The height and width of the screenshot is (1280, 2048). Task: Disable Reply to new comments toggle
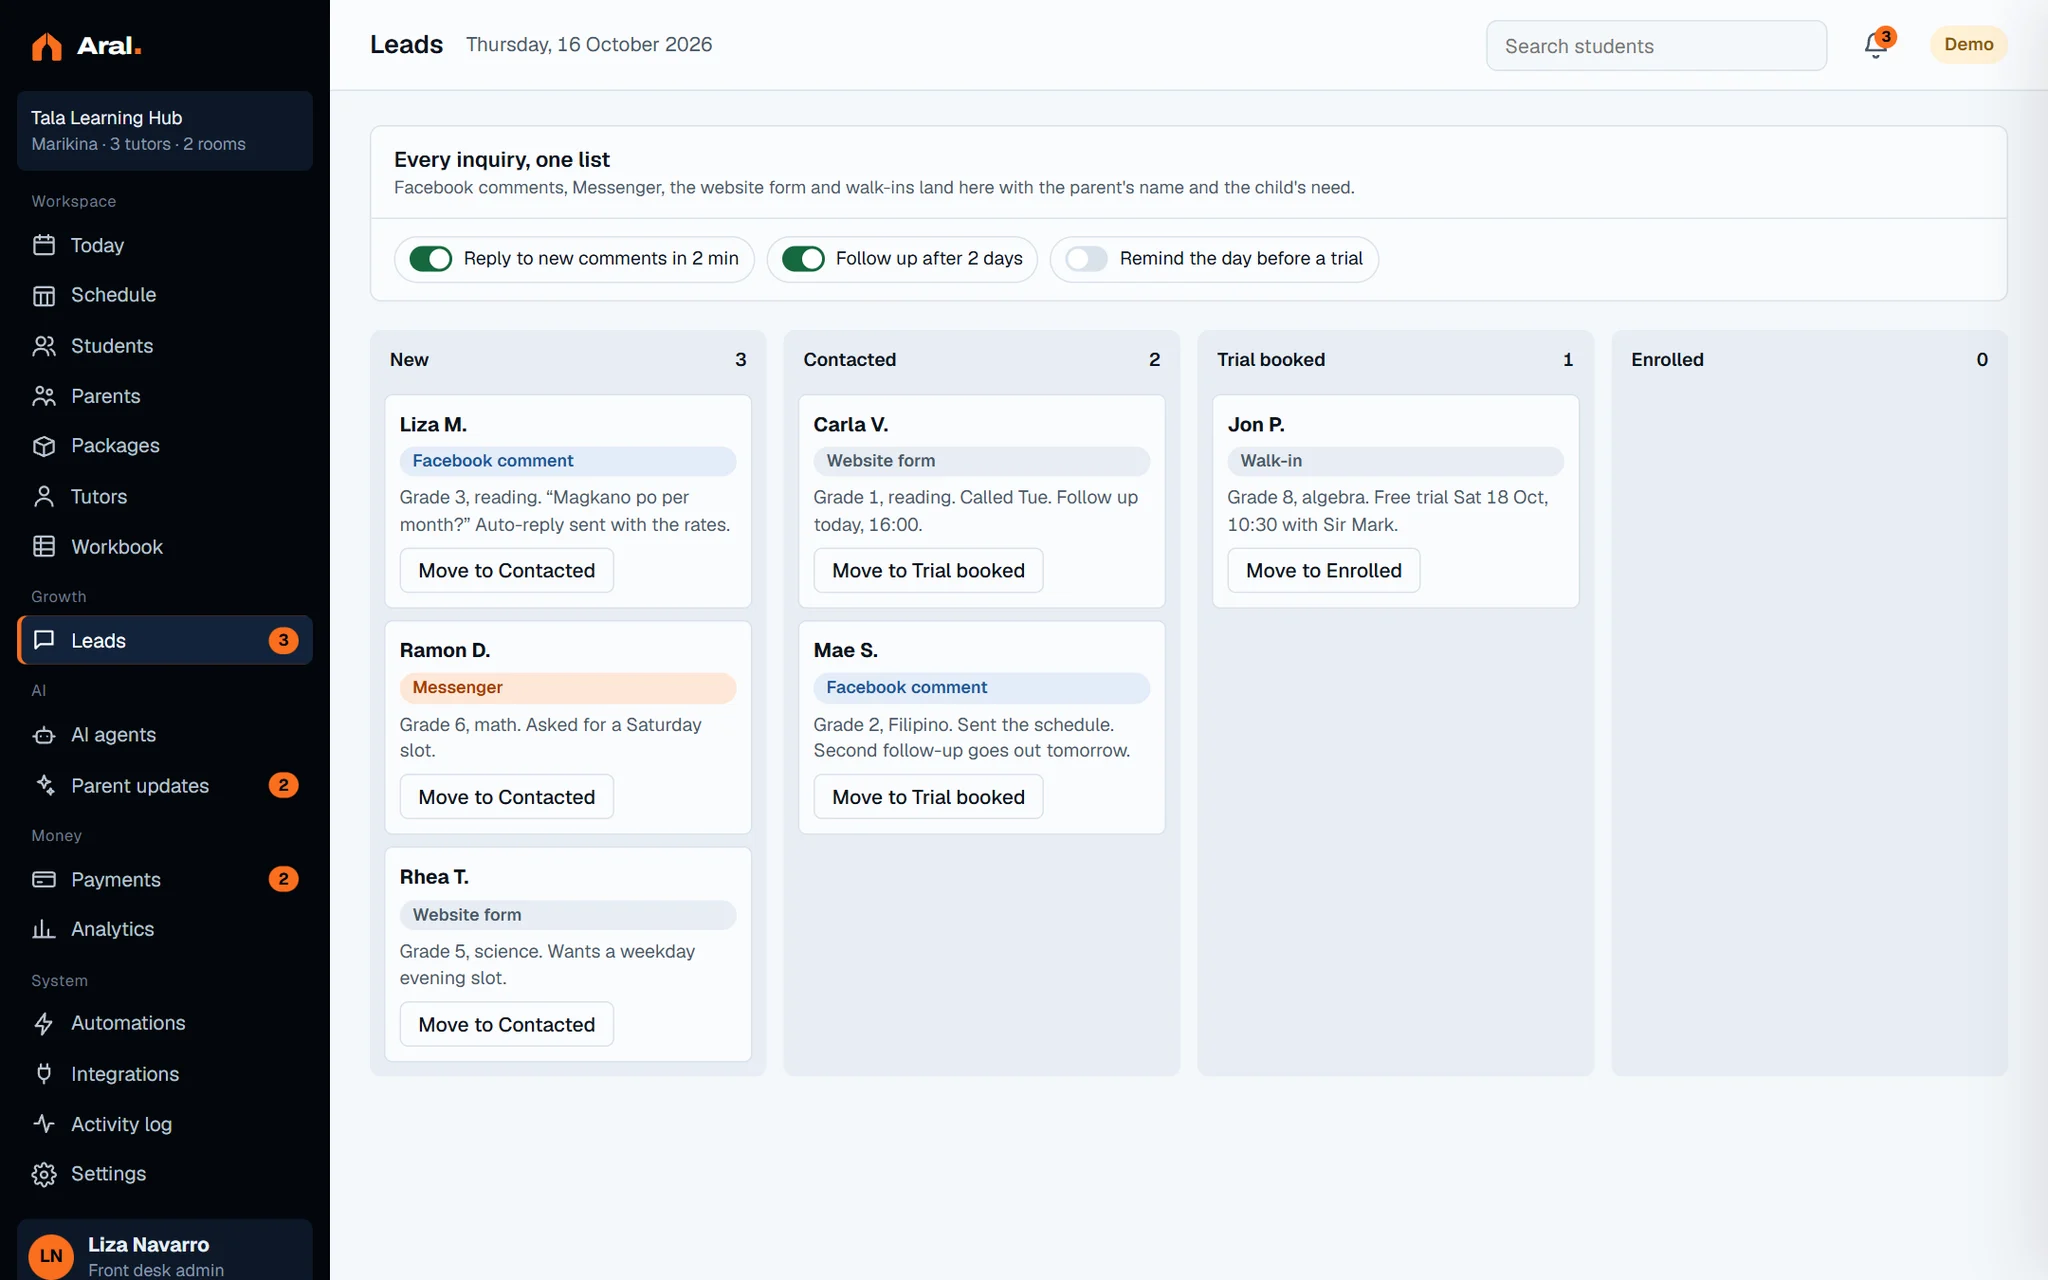[x=431, y=259]
